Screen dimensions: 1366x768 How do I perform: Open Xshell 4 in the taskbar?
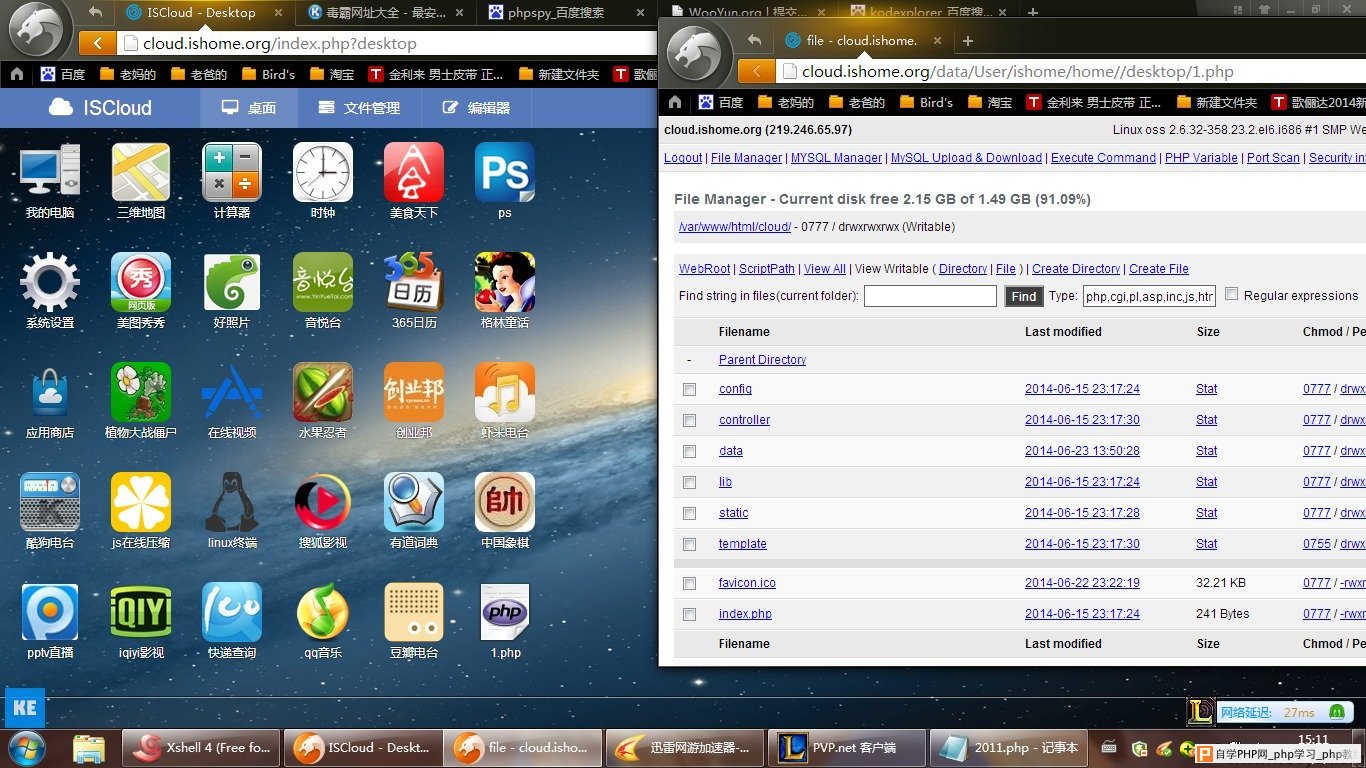pyautogui.click(x=202, y=747)
